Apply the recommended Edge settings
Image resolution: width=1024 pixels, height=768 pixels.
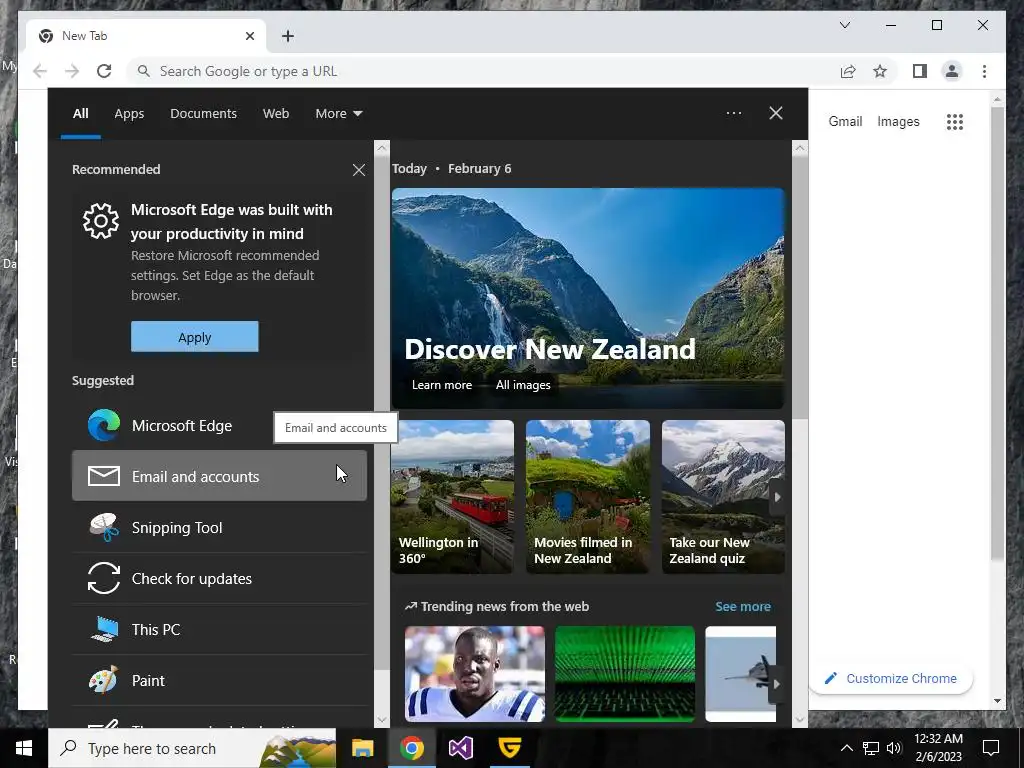[195, 337]
